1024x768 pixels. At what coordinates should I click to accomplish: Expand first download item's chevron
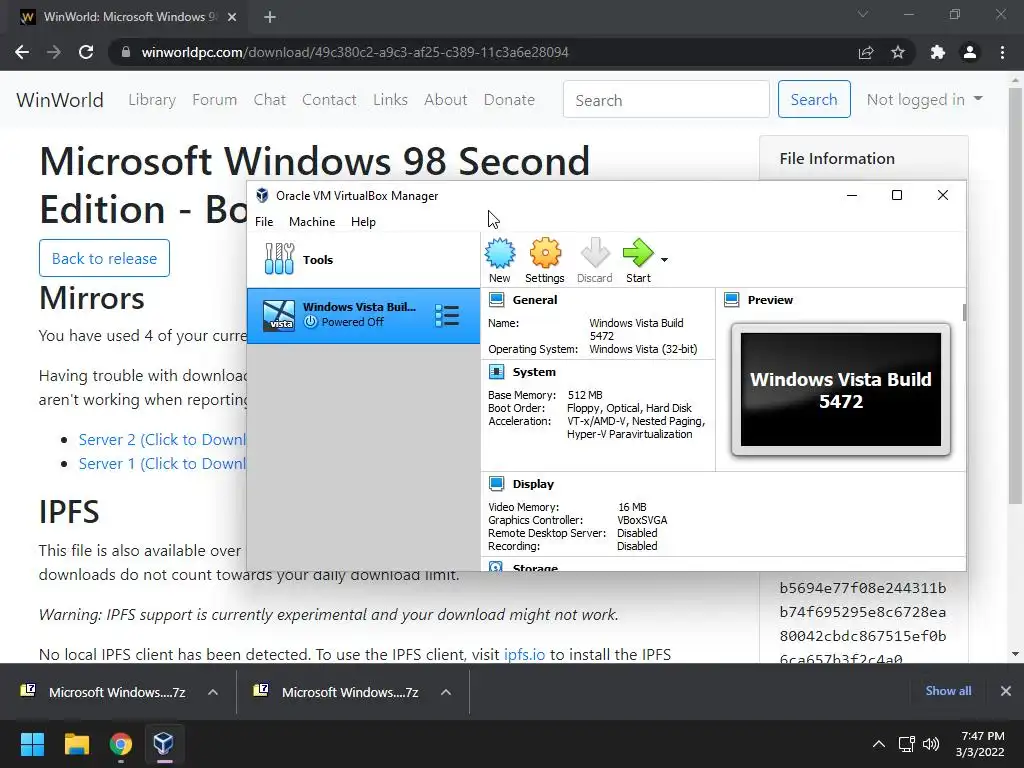point(213,692)
